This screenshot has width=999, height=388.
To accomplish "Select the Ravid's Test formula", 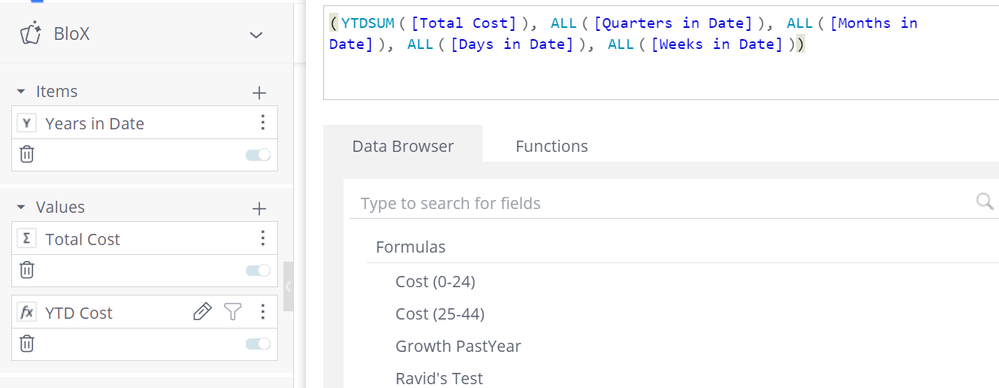I will 439,378.
